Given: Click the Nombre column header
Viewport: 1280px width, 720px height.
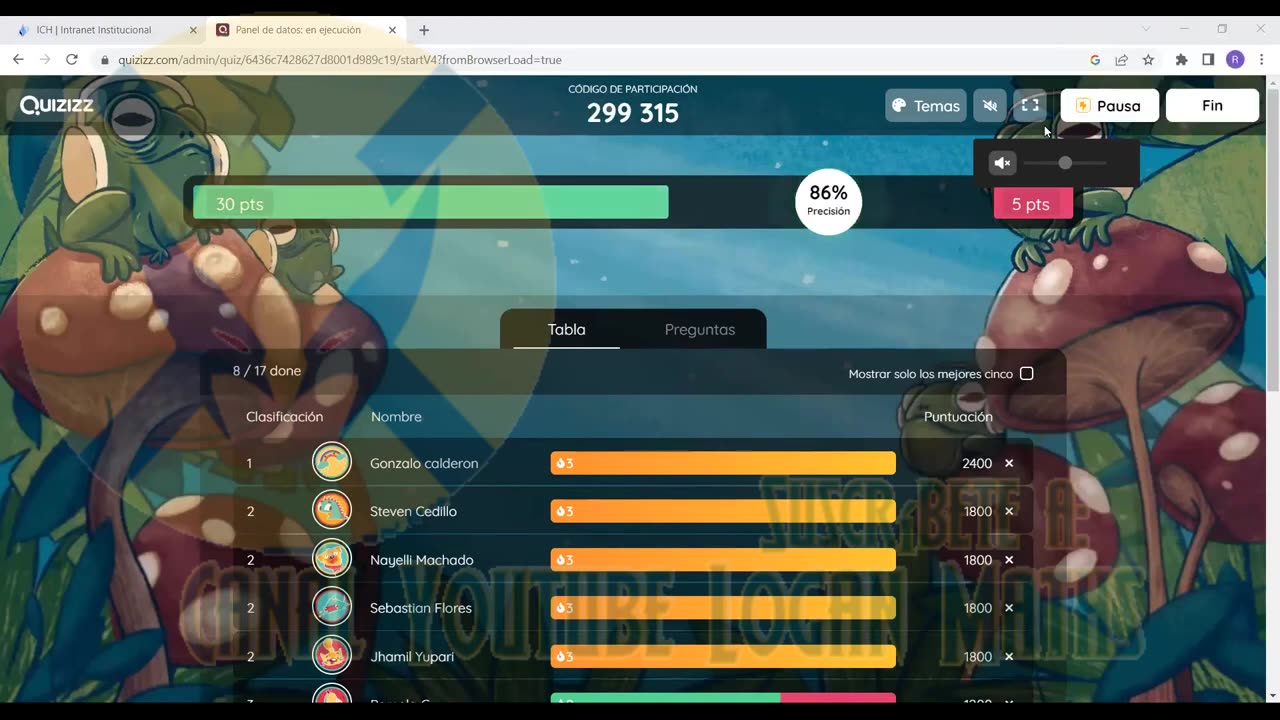Looking at the screenshot, I should pos(396,417).
